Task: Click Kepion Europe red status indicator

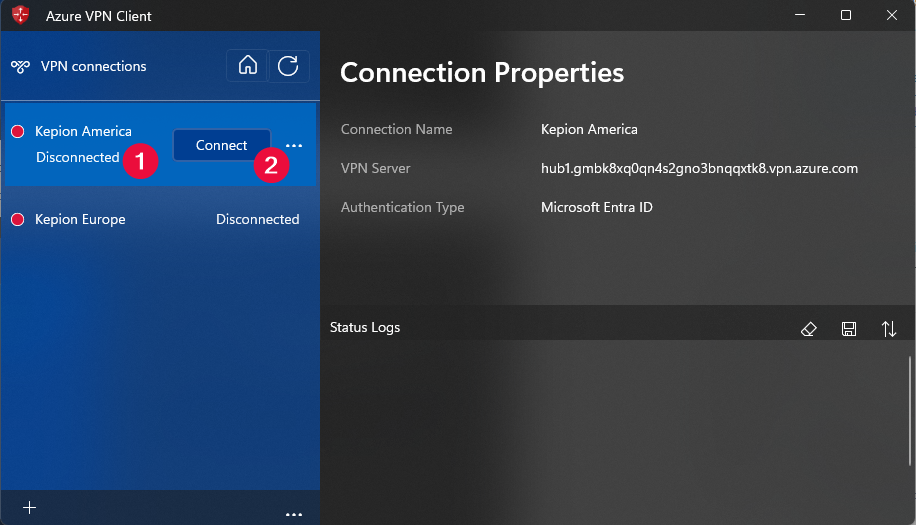Action: point(18,220)
